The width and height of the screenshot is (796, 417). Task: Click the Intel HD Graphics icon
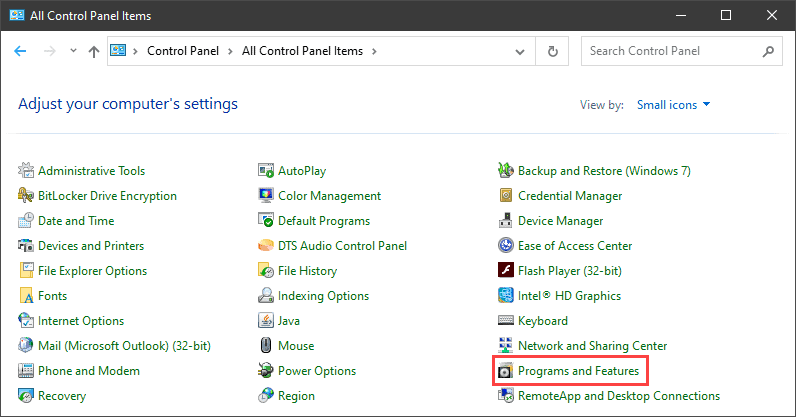[x=506, y=296]
